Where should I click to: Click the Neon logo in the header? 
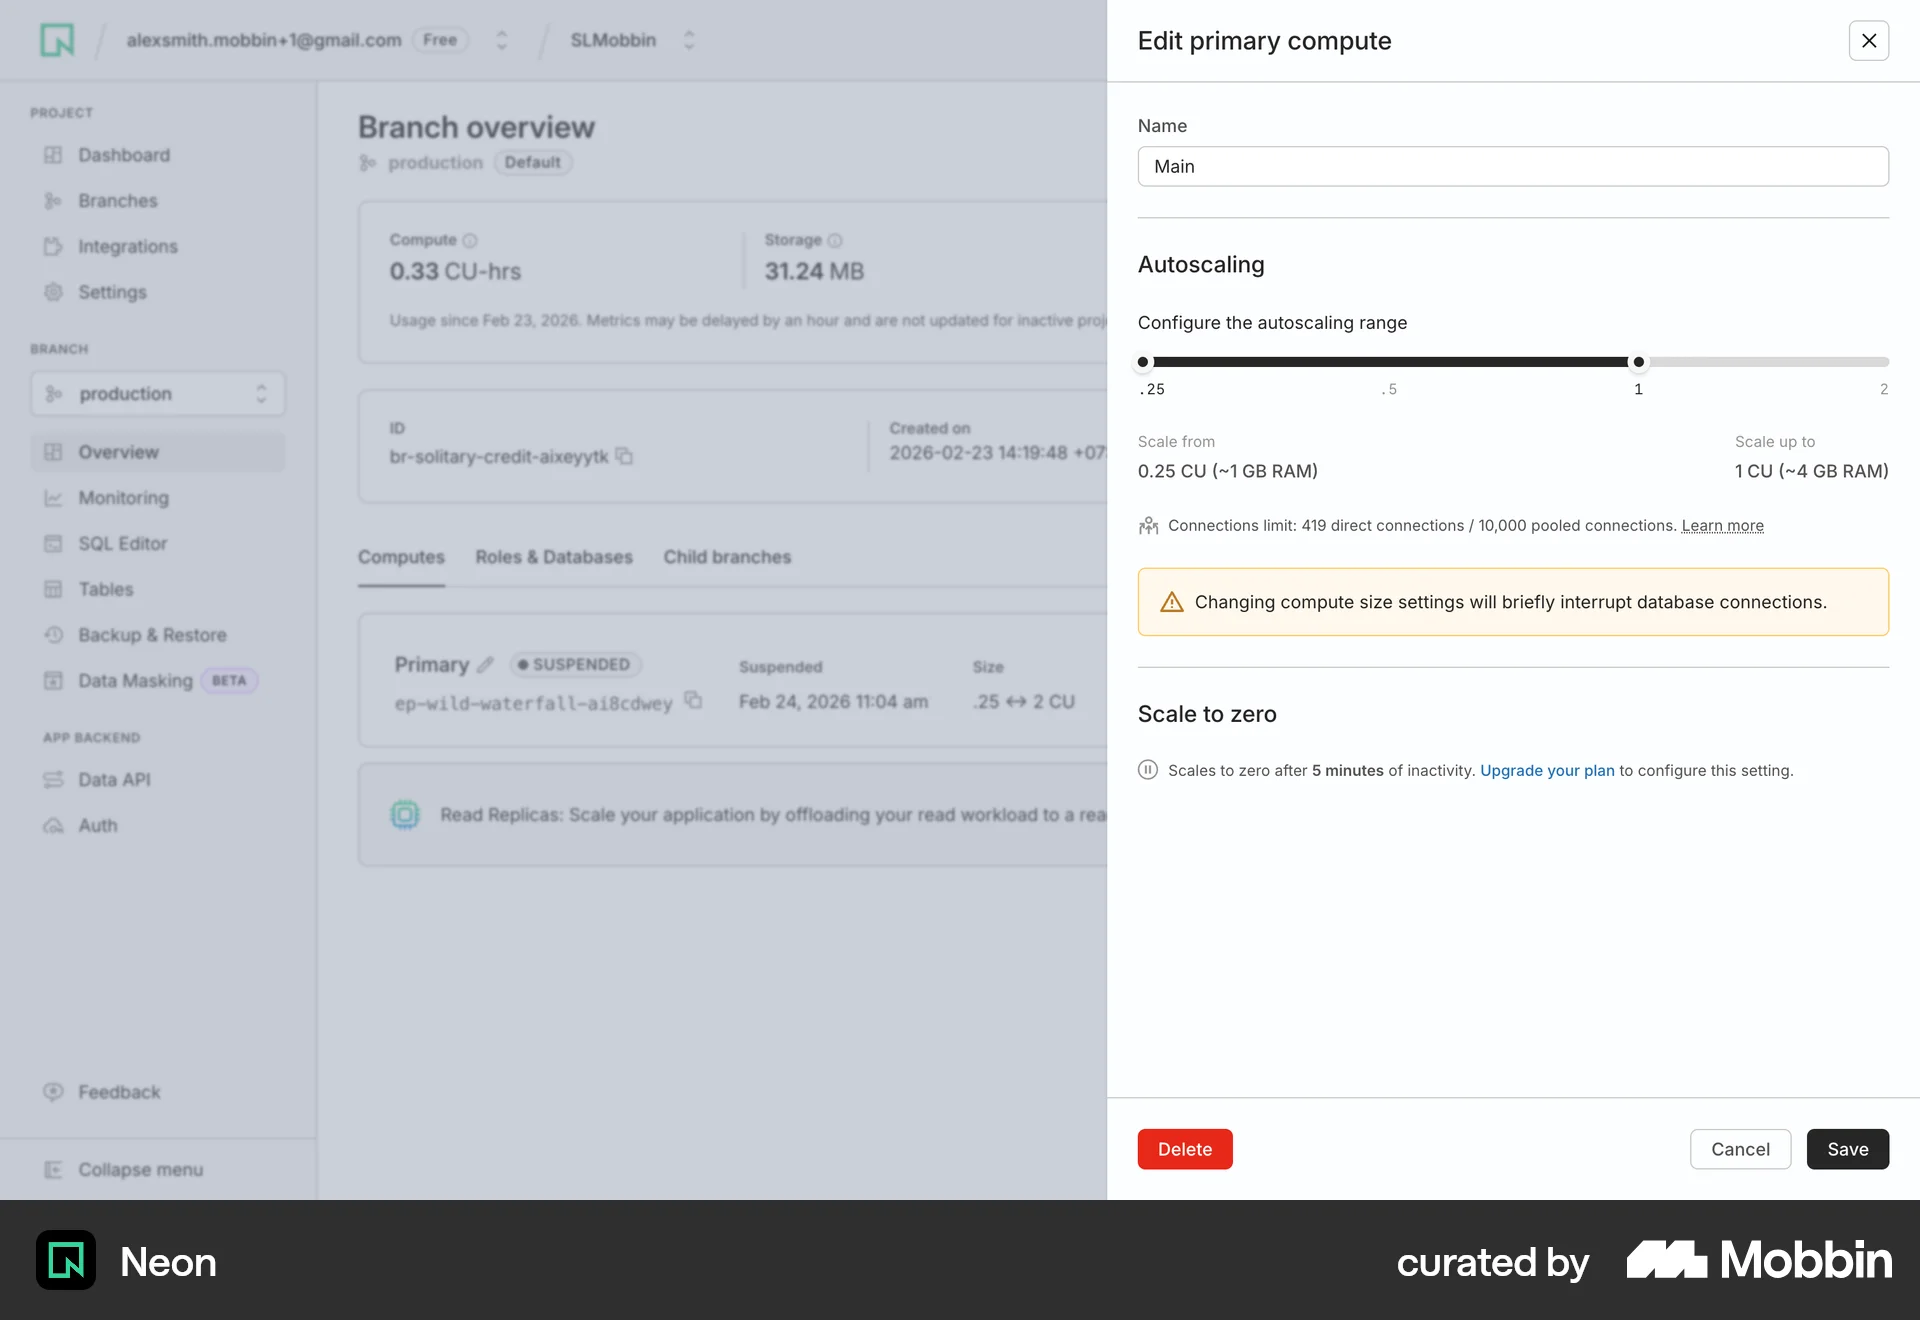(x=57, y=40)
